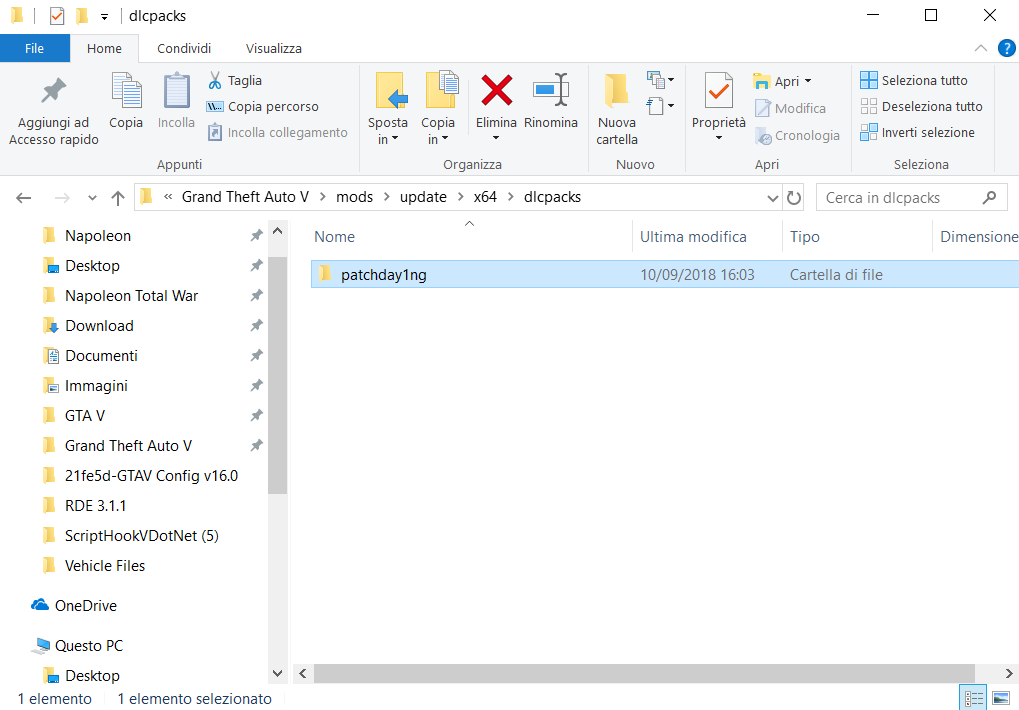
Task: Open the File menu tab
Action: click(x=34, y=48)
